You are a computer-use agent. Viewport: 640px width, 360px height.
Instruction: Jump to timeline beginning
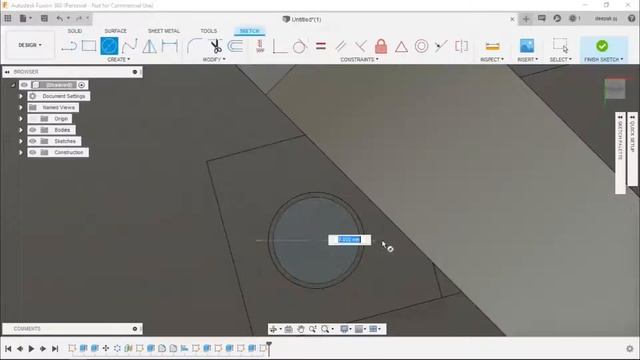click(8, 349)
